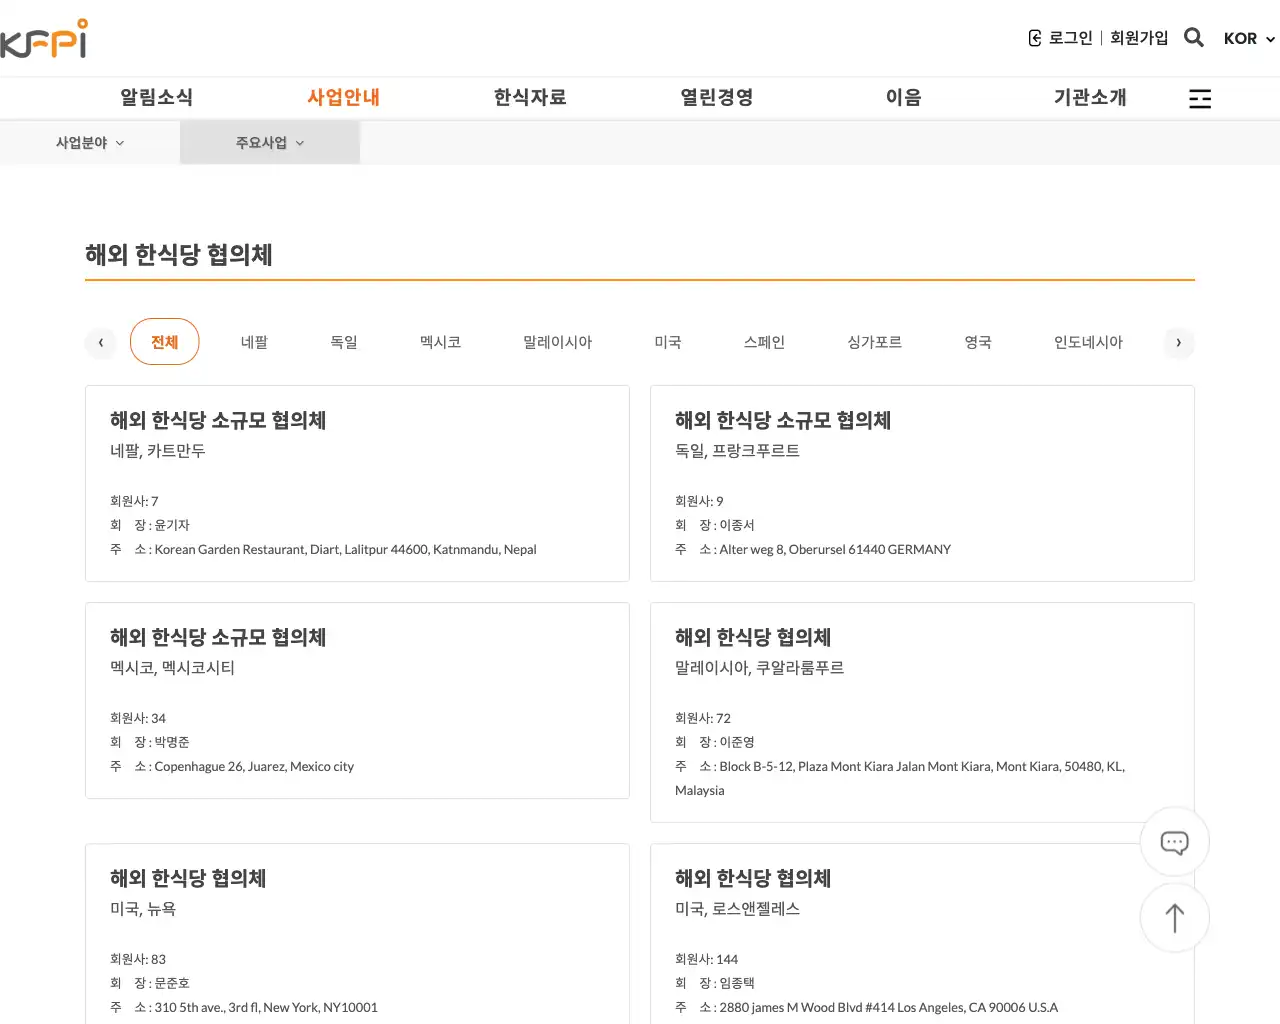Select the 네팔 country tab
This screenshot has height=1024, width=1280.
pos(254,342)
